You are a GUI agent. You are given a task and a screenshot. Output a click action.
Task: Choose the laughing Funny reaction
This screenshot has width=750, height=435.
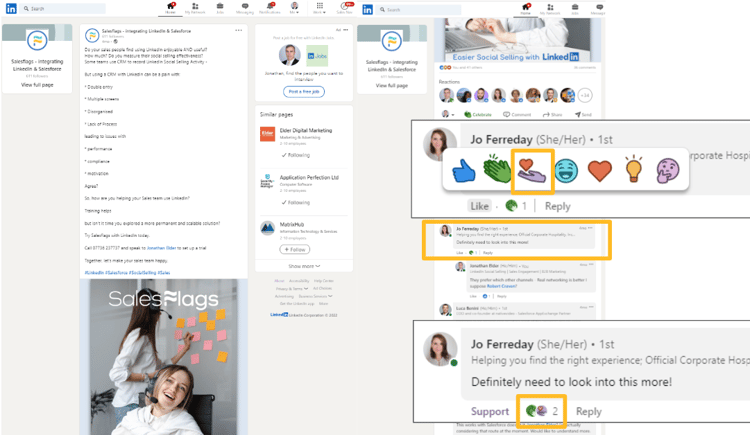566,171
